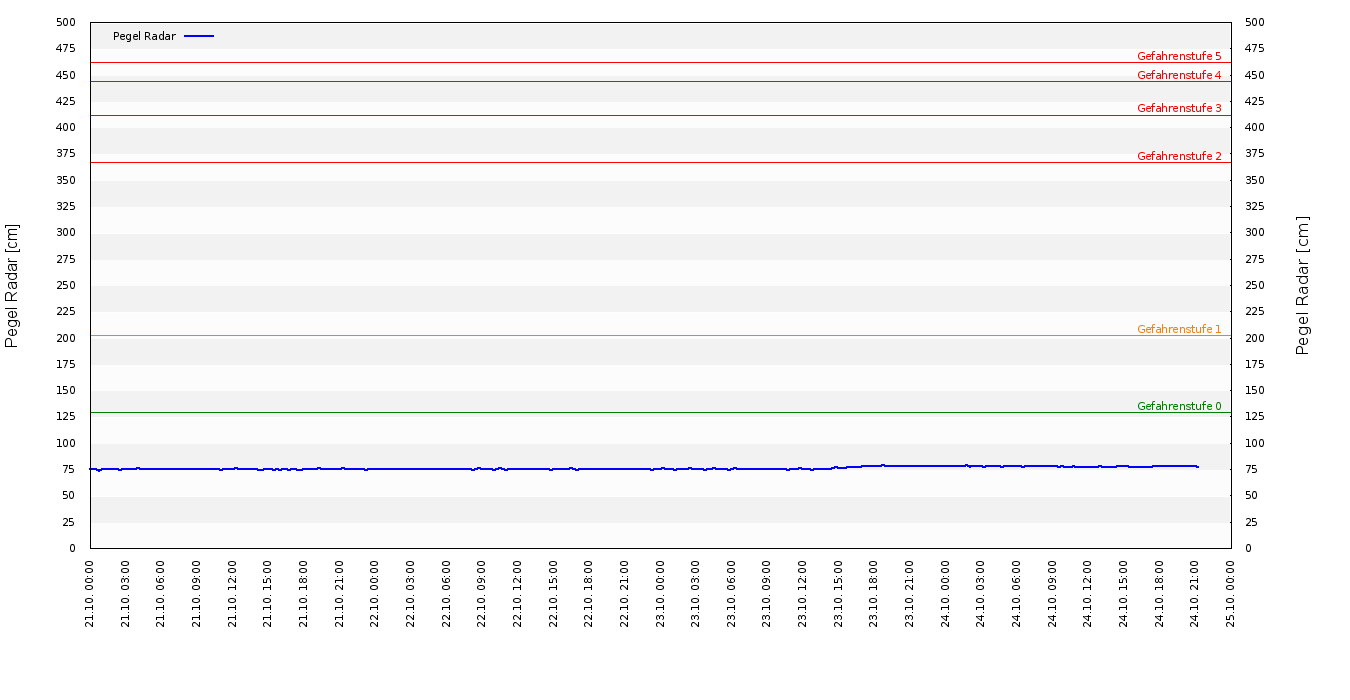Click the 22.10. 12:00 time axis label
Screen dimensions: 1350x700
pos(518,594)
